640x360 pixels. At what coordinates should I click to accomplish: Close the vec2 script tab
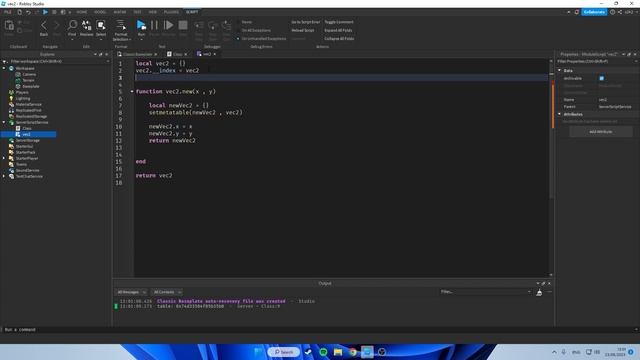point(215,54)
